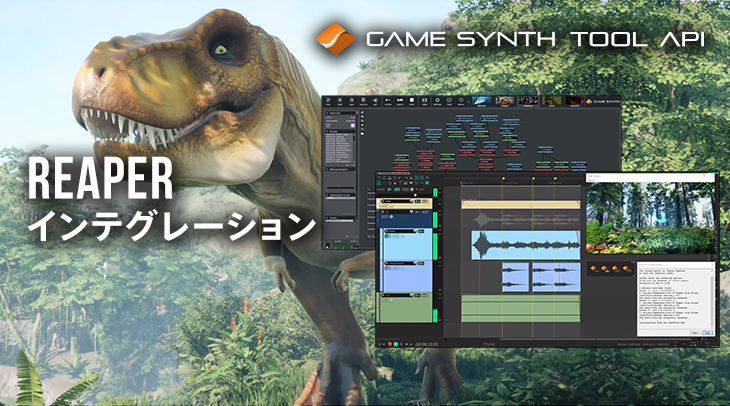Click the green play button in Reaper transport

click(x=396, y=344)
